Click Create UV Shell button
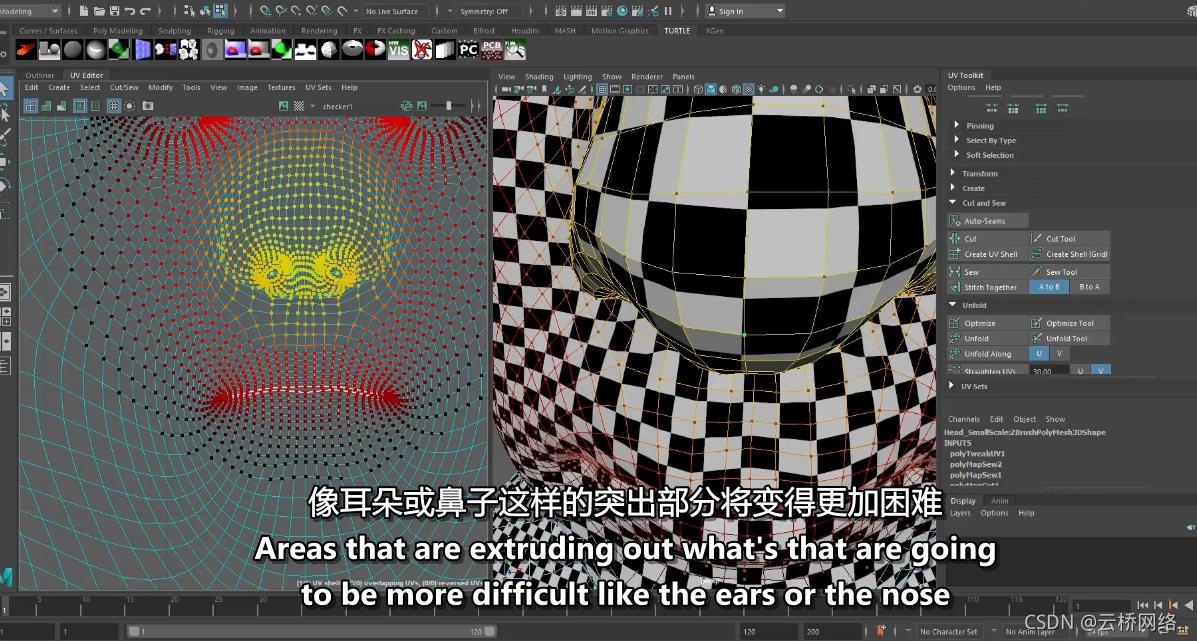 (988, 254)
